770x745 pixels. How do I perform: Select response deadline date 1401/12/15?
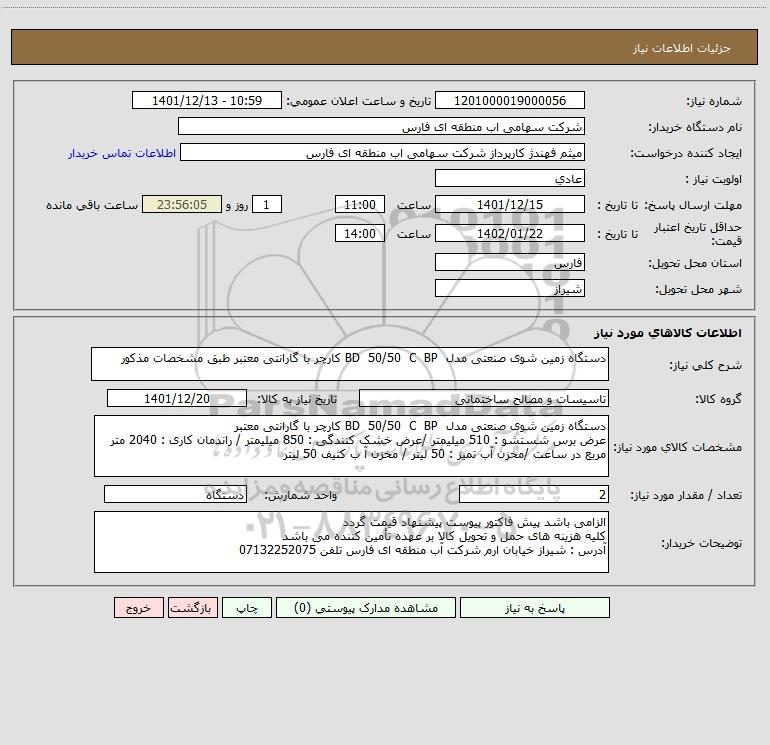pyautogui.click(x=510, y=204)
